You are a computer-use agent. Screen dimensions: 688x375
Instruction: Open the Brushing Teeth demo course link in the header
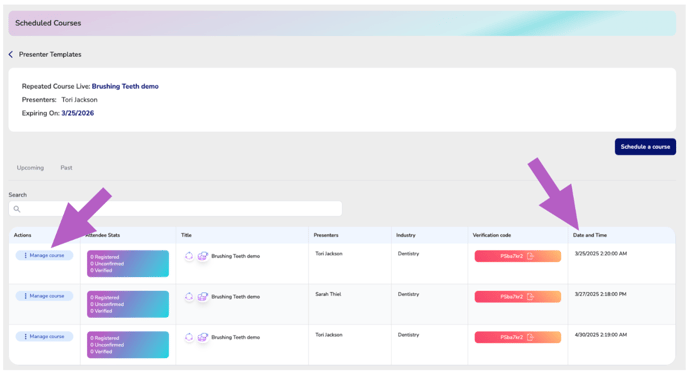click(125, 86)
